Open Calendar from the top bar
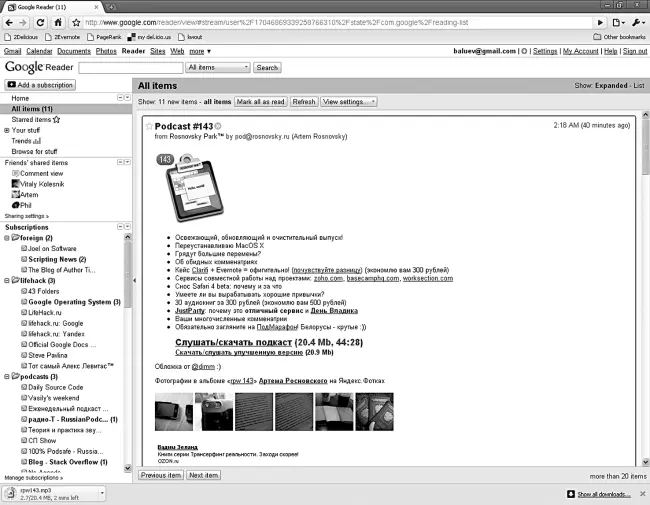650x505 pixels. click(39, 51)
